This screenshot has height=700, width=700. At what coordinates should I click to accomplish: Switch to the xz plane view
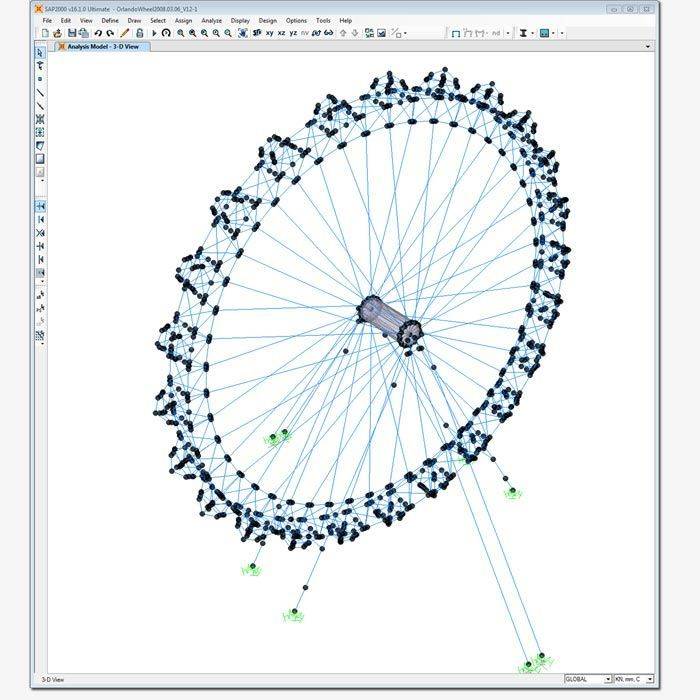(x=282, y=33)
